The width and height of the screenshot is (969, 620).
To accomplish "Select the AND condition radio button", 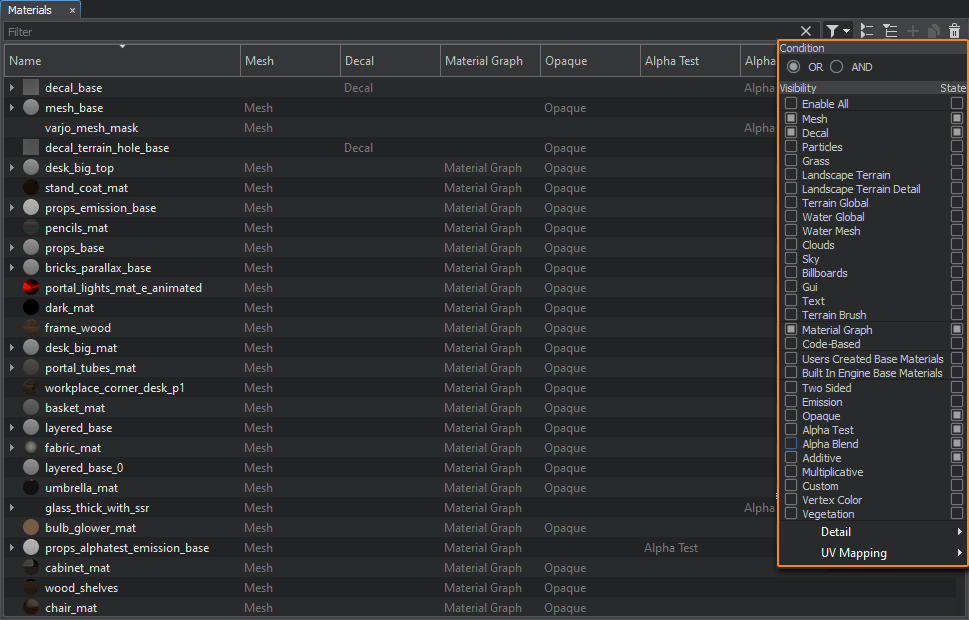I will tap(837, 67).
